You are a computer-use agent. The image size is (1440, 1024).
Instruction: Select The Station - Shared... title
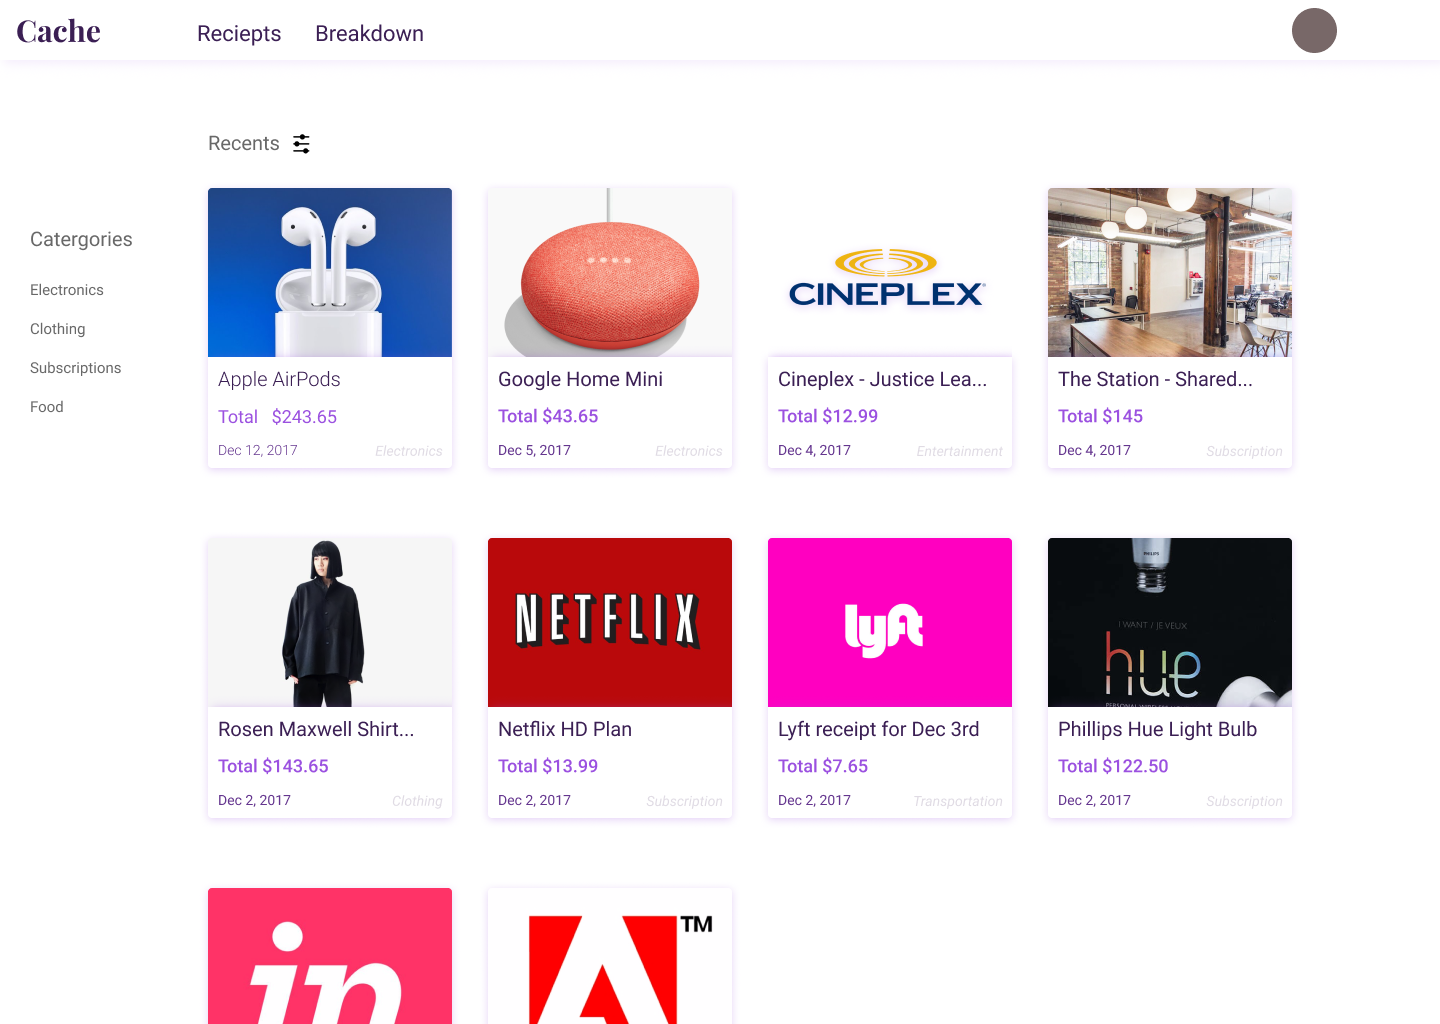click(x=1155, y=380)
